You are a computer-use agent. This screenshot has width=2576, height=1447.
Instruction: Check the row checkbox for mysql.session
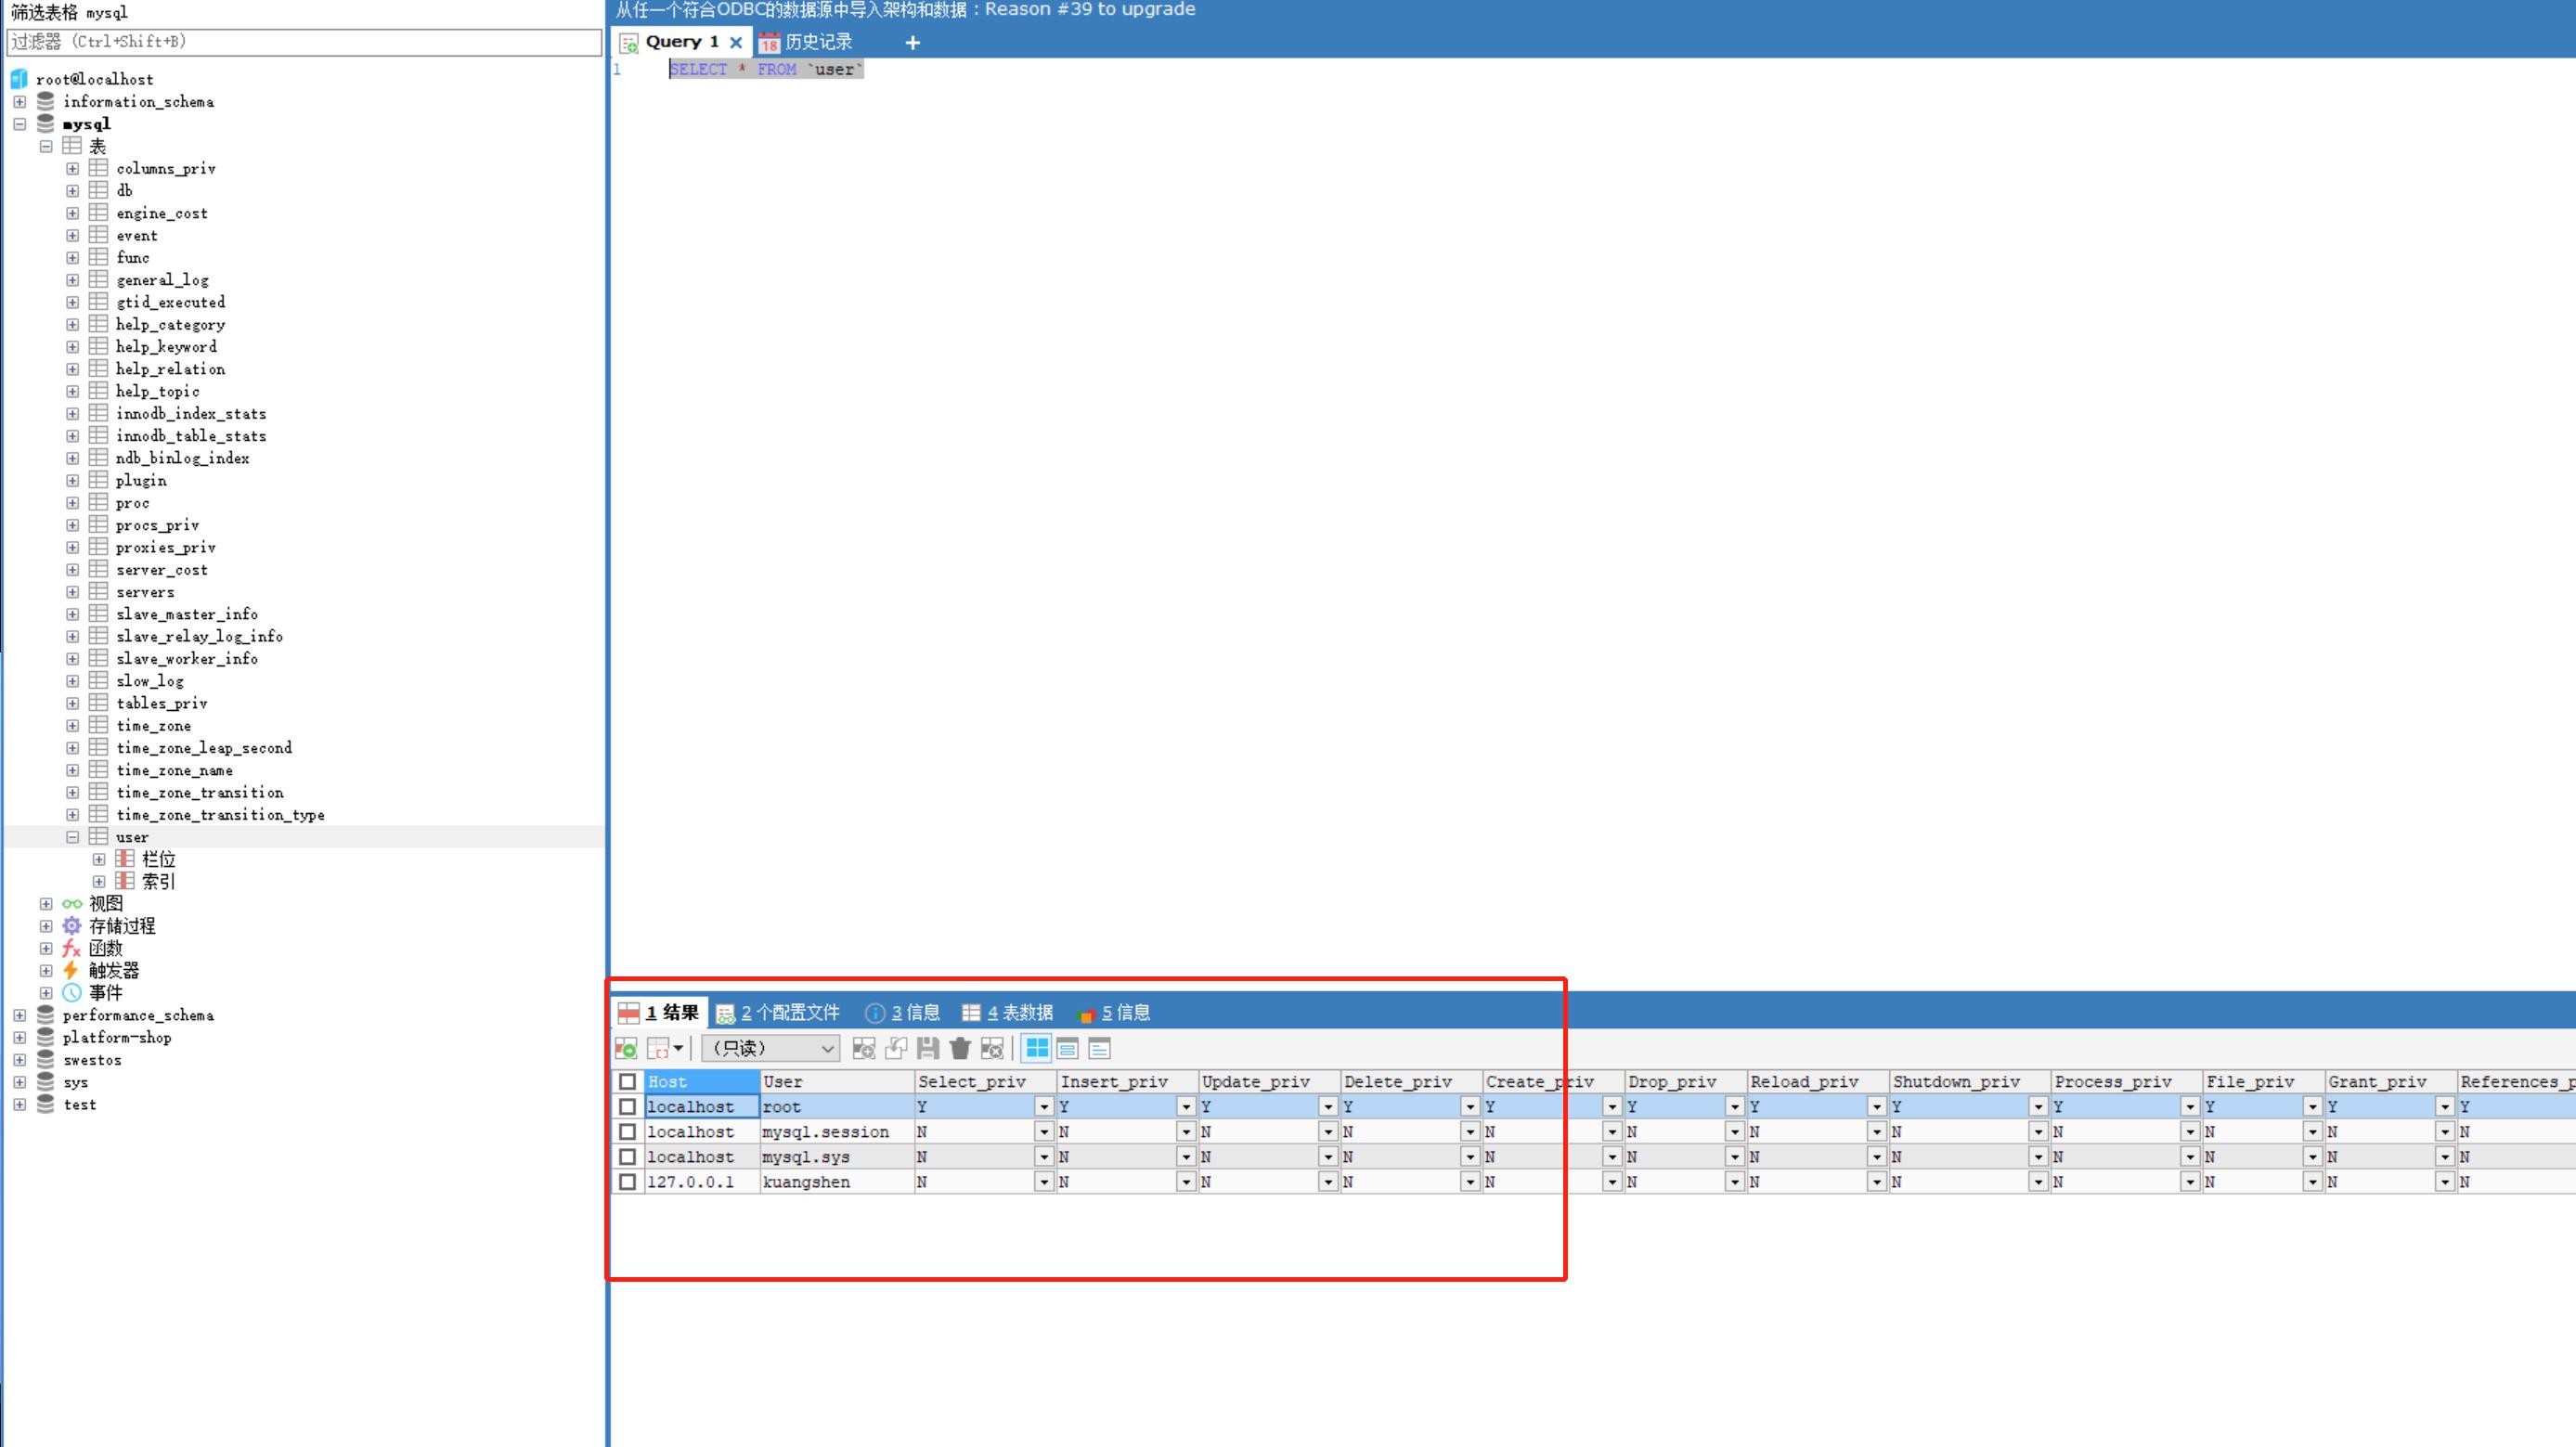point(628,1132)
